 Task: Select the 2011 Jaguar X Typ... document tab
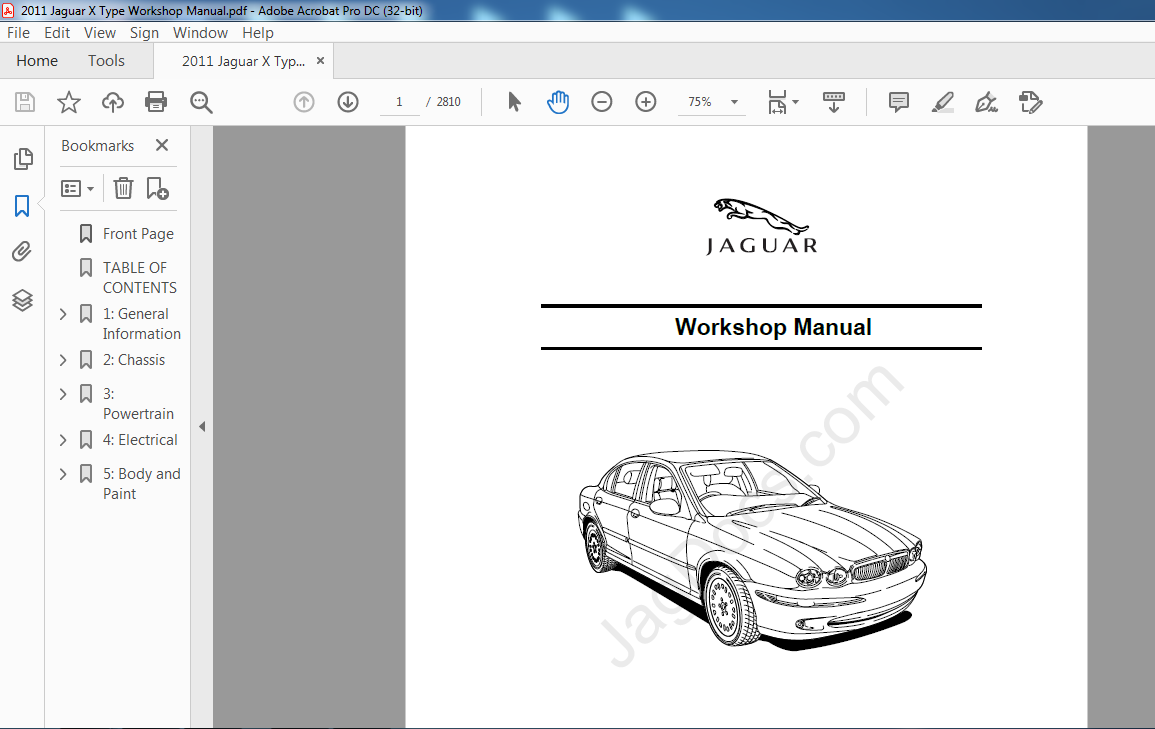click(x=243, y=61)
